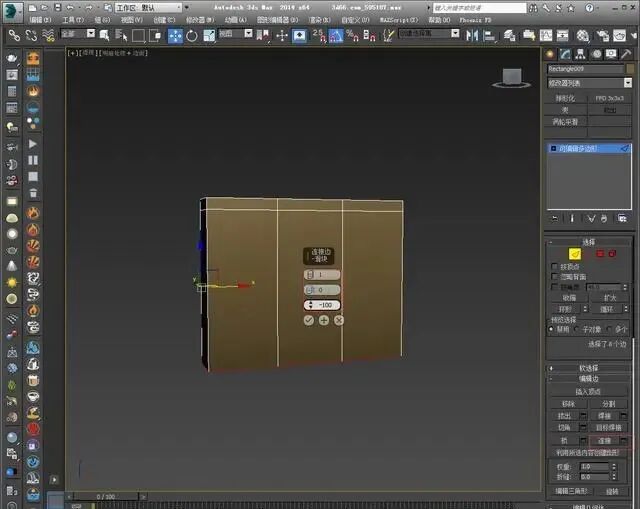
Task: Select the 禁用 preview radio button
Action: coord(551,329)
